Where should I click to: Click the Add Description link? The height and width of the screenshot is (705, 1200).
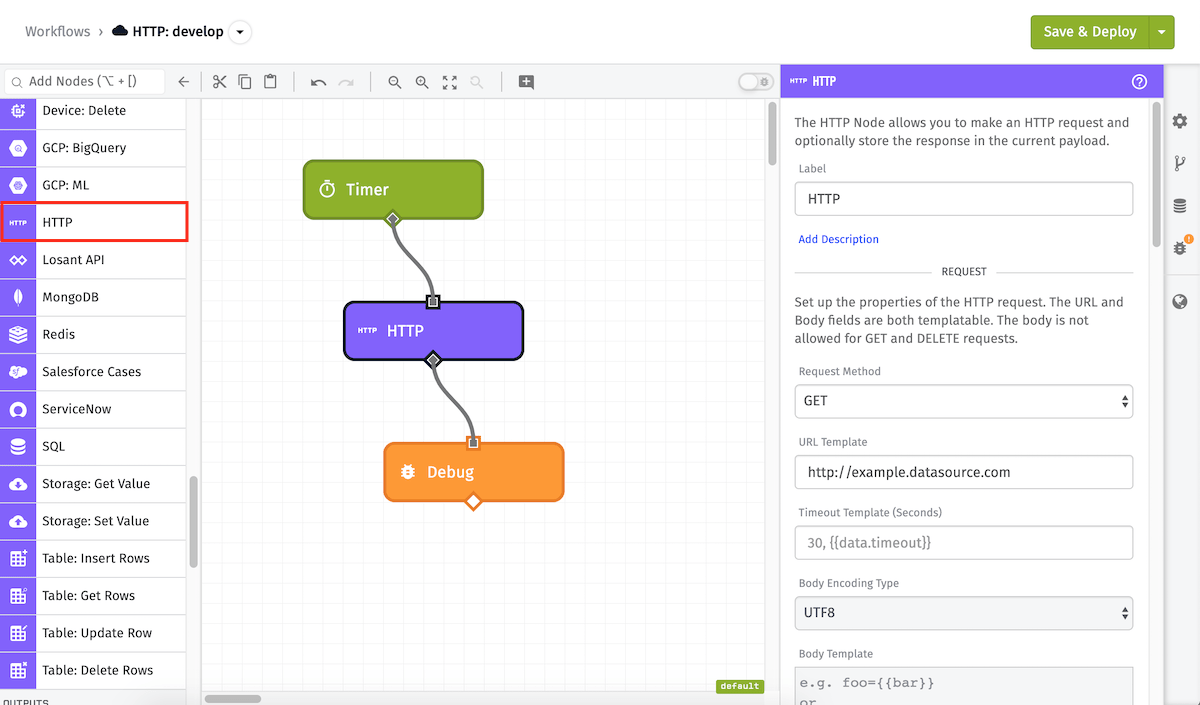[x=838, y=239]
